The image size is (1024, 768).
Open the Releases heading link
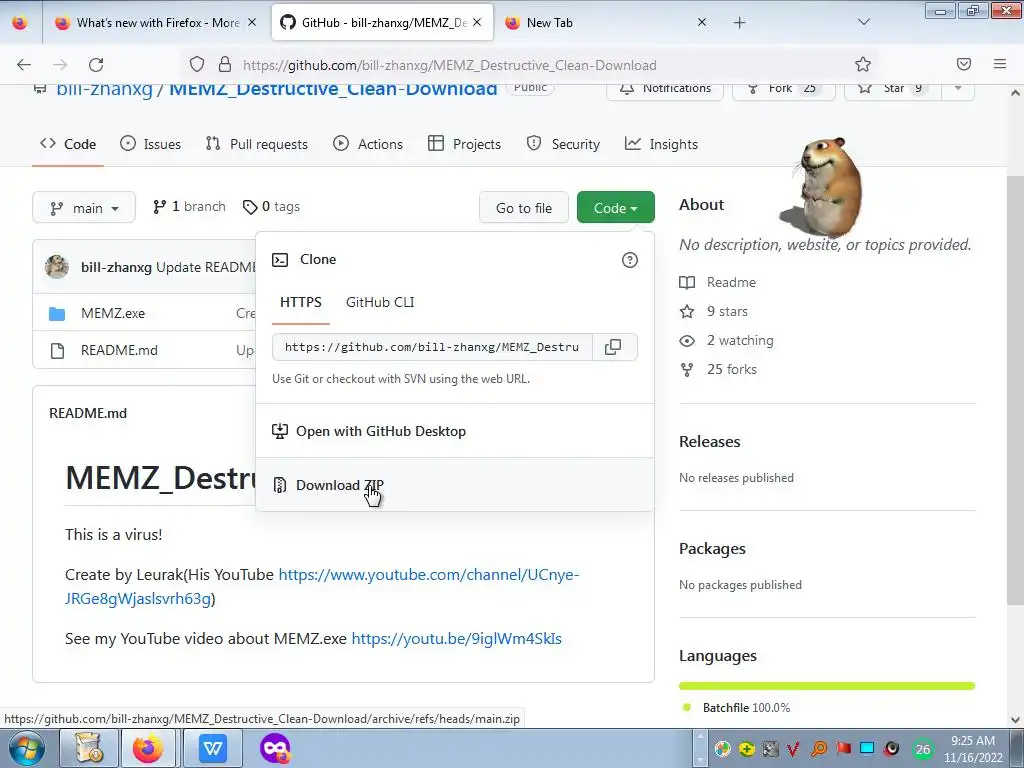pos(709,441)
